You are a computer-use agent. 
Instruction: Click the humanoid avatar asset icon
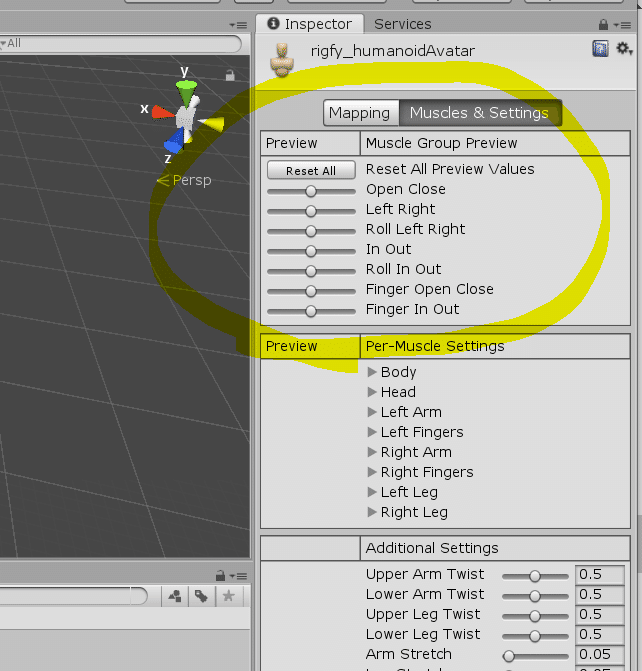point(282,60)
